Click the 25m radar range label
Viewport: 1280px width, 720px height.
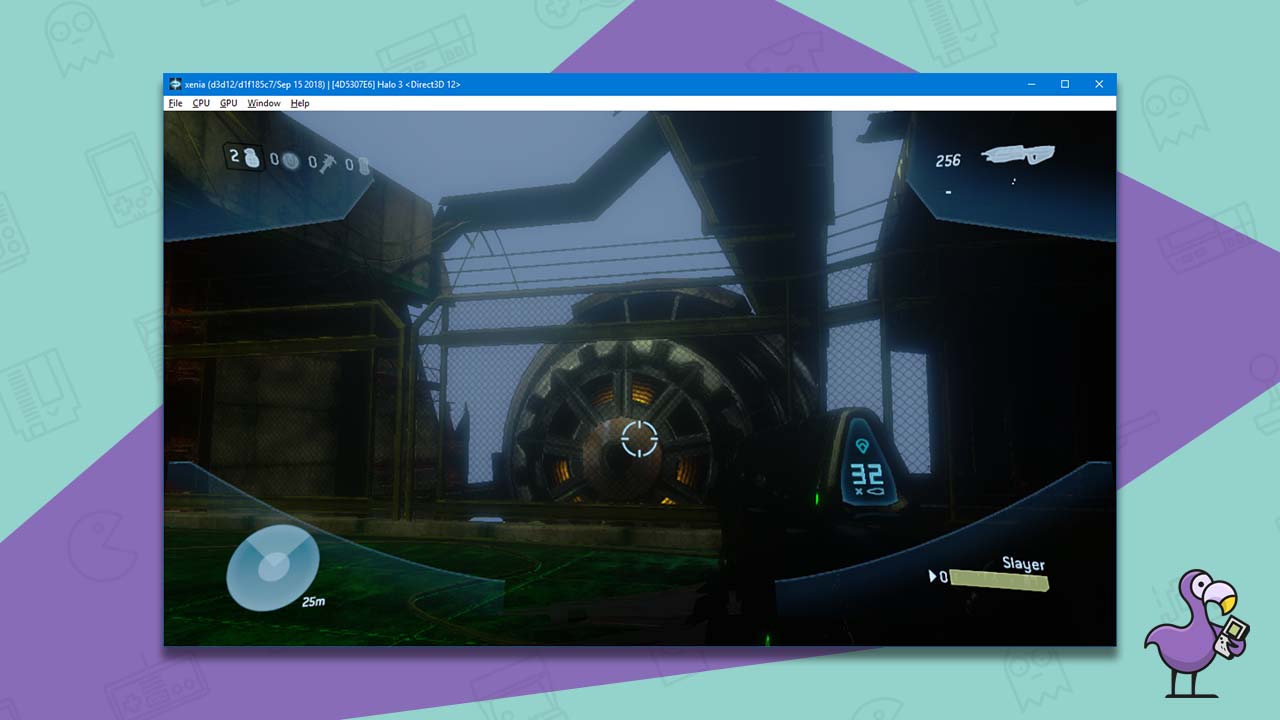click(x=314, y=602)
